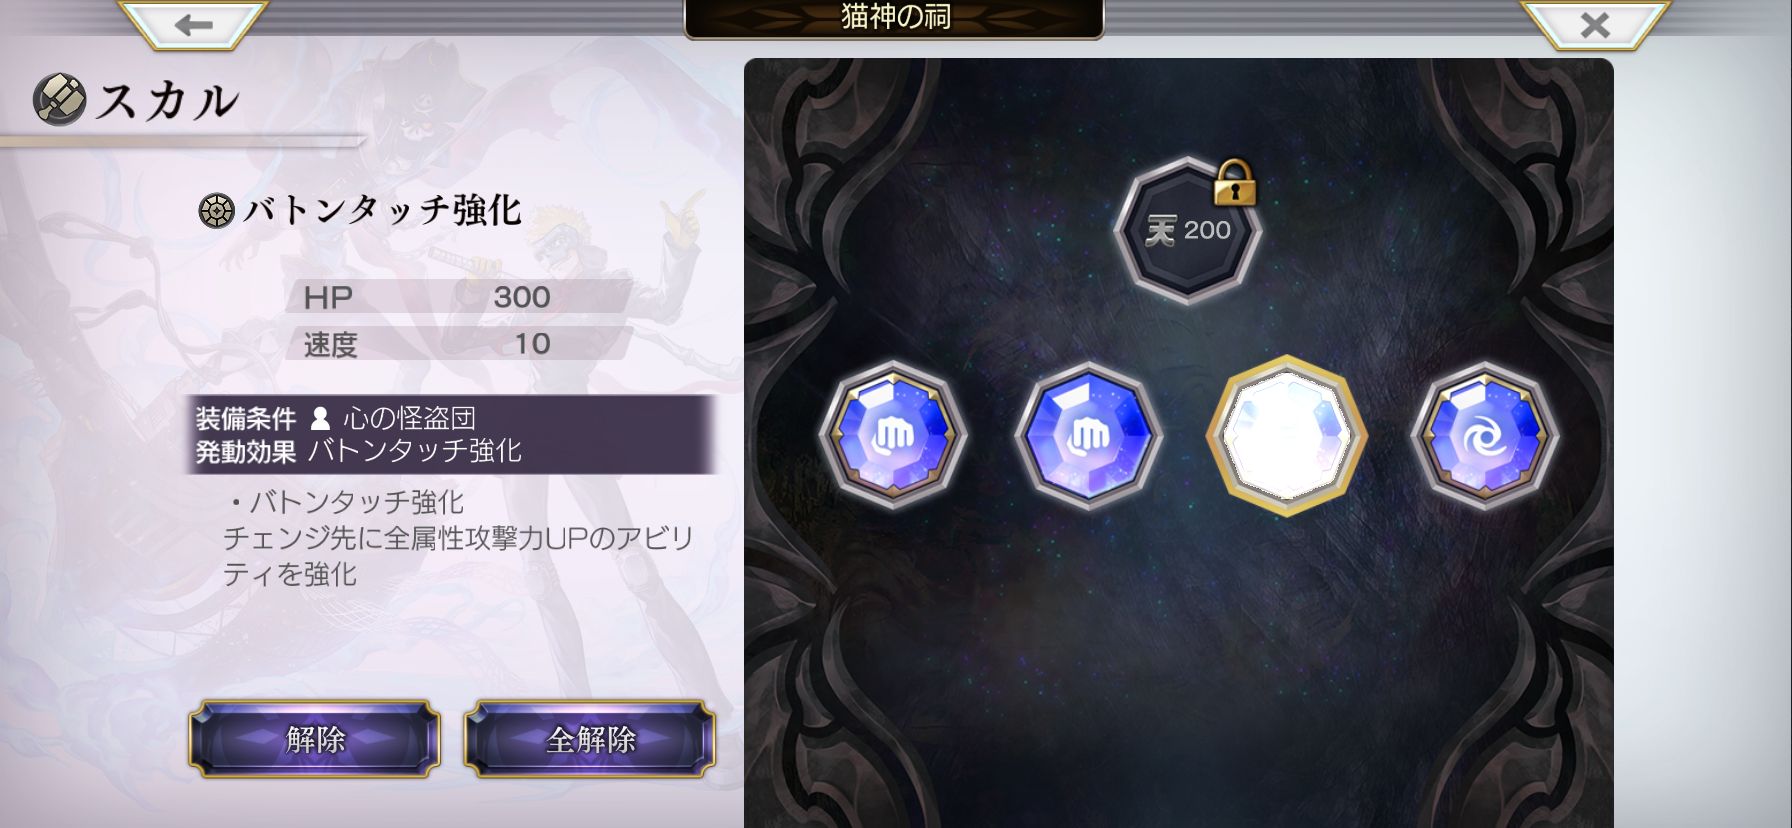
Task: Select the second fist gem slot
Action: (1089, 435)
